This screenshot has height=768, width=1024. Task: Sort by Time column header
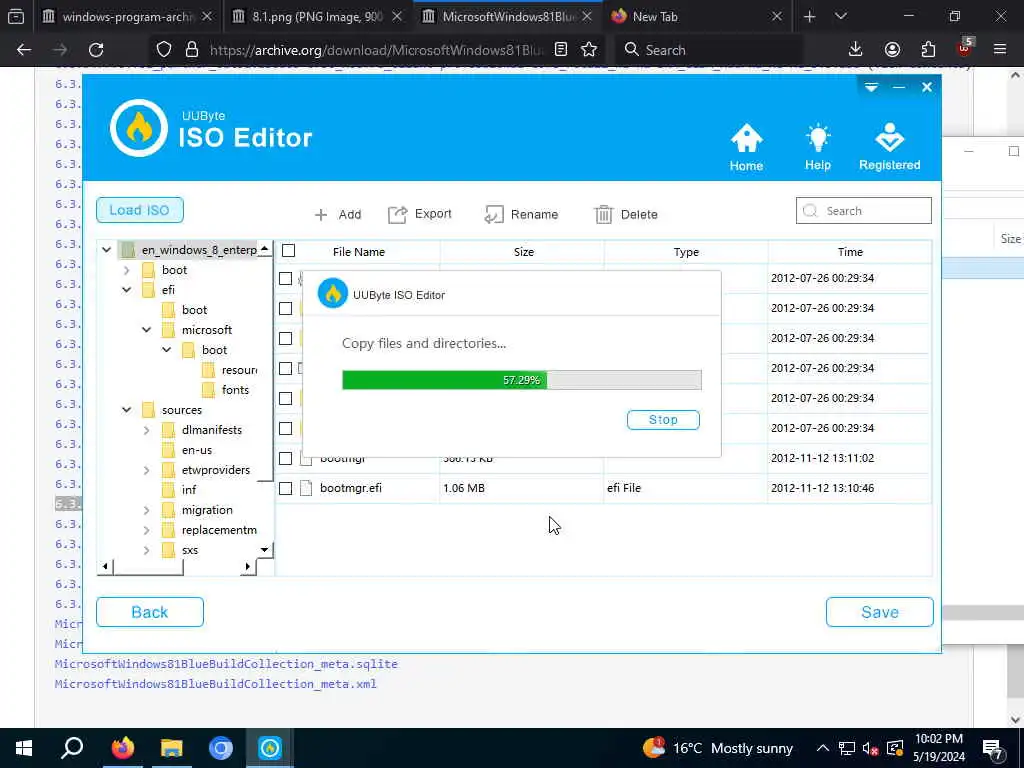[850, 252]
